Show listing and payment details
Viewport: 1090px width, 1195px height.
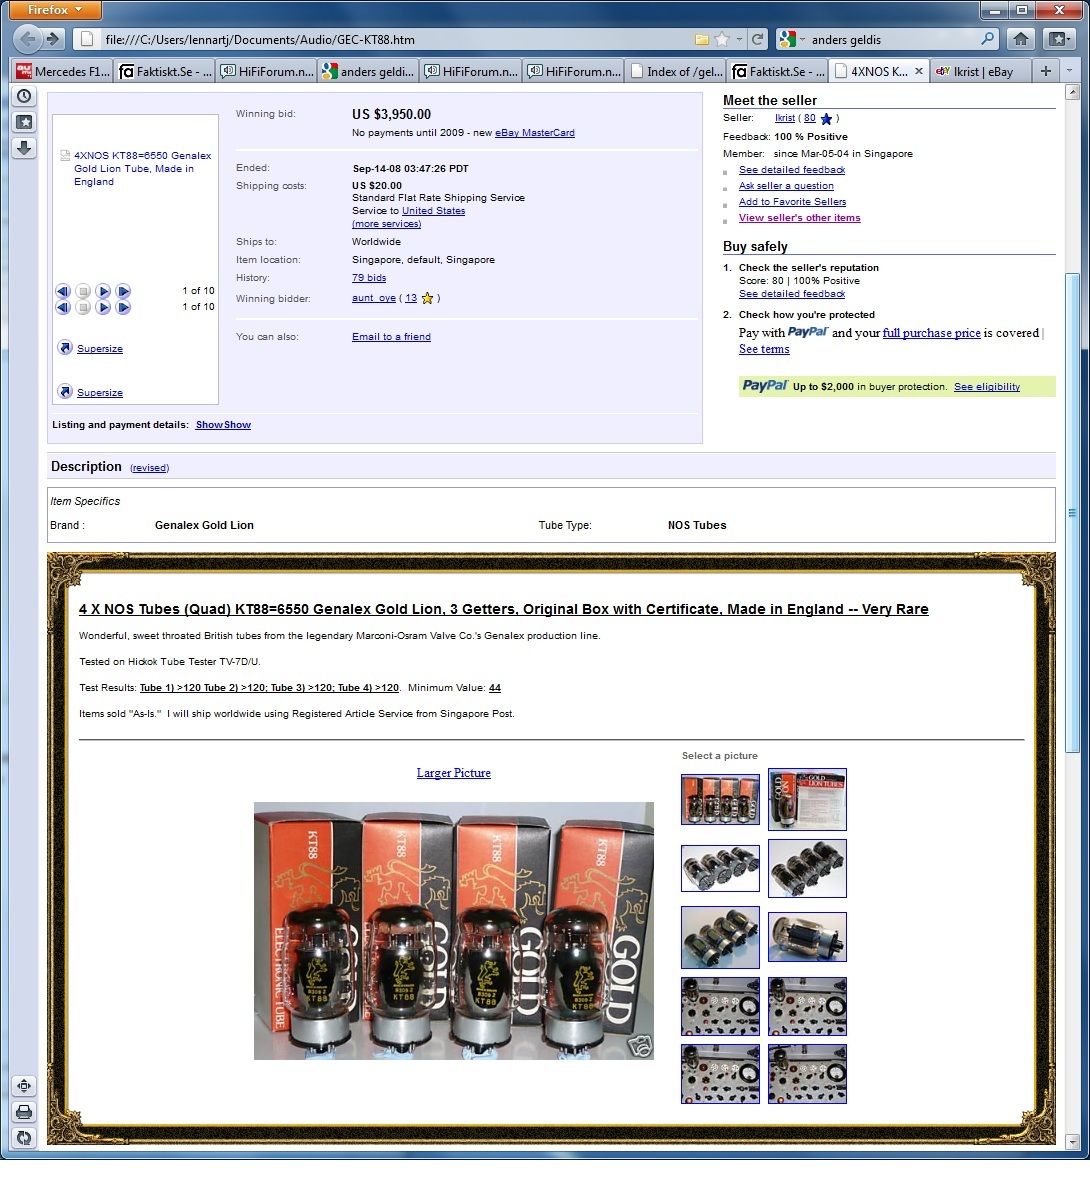223,424
